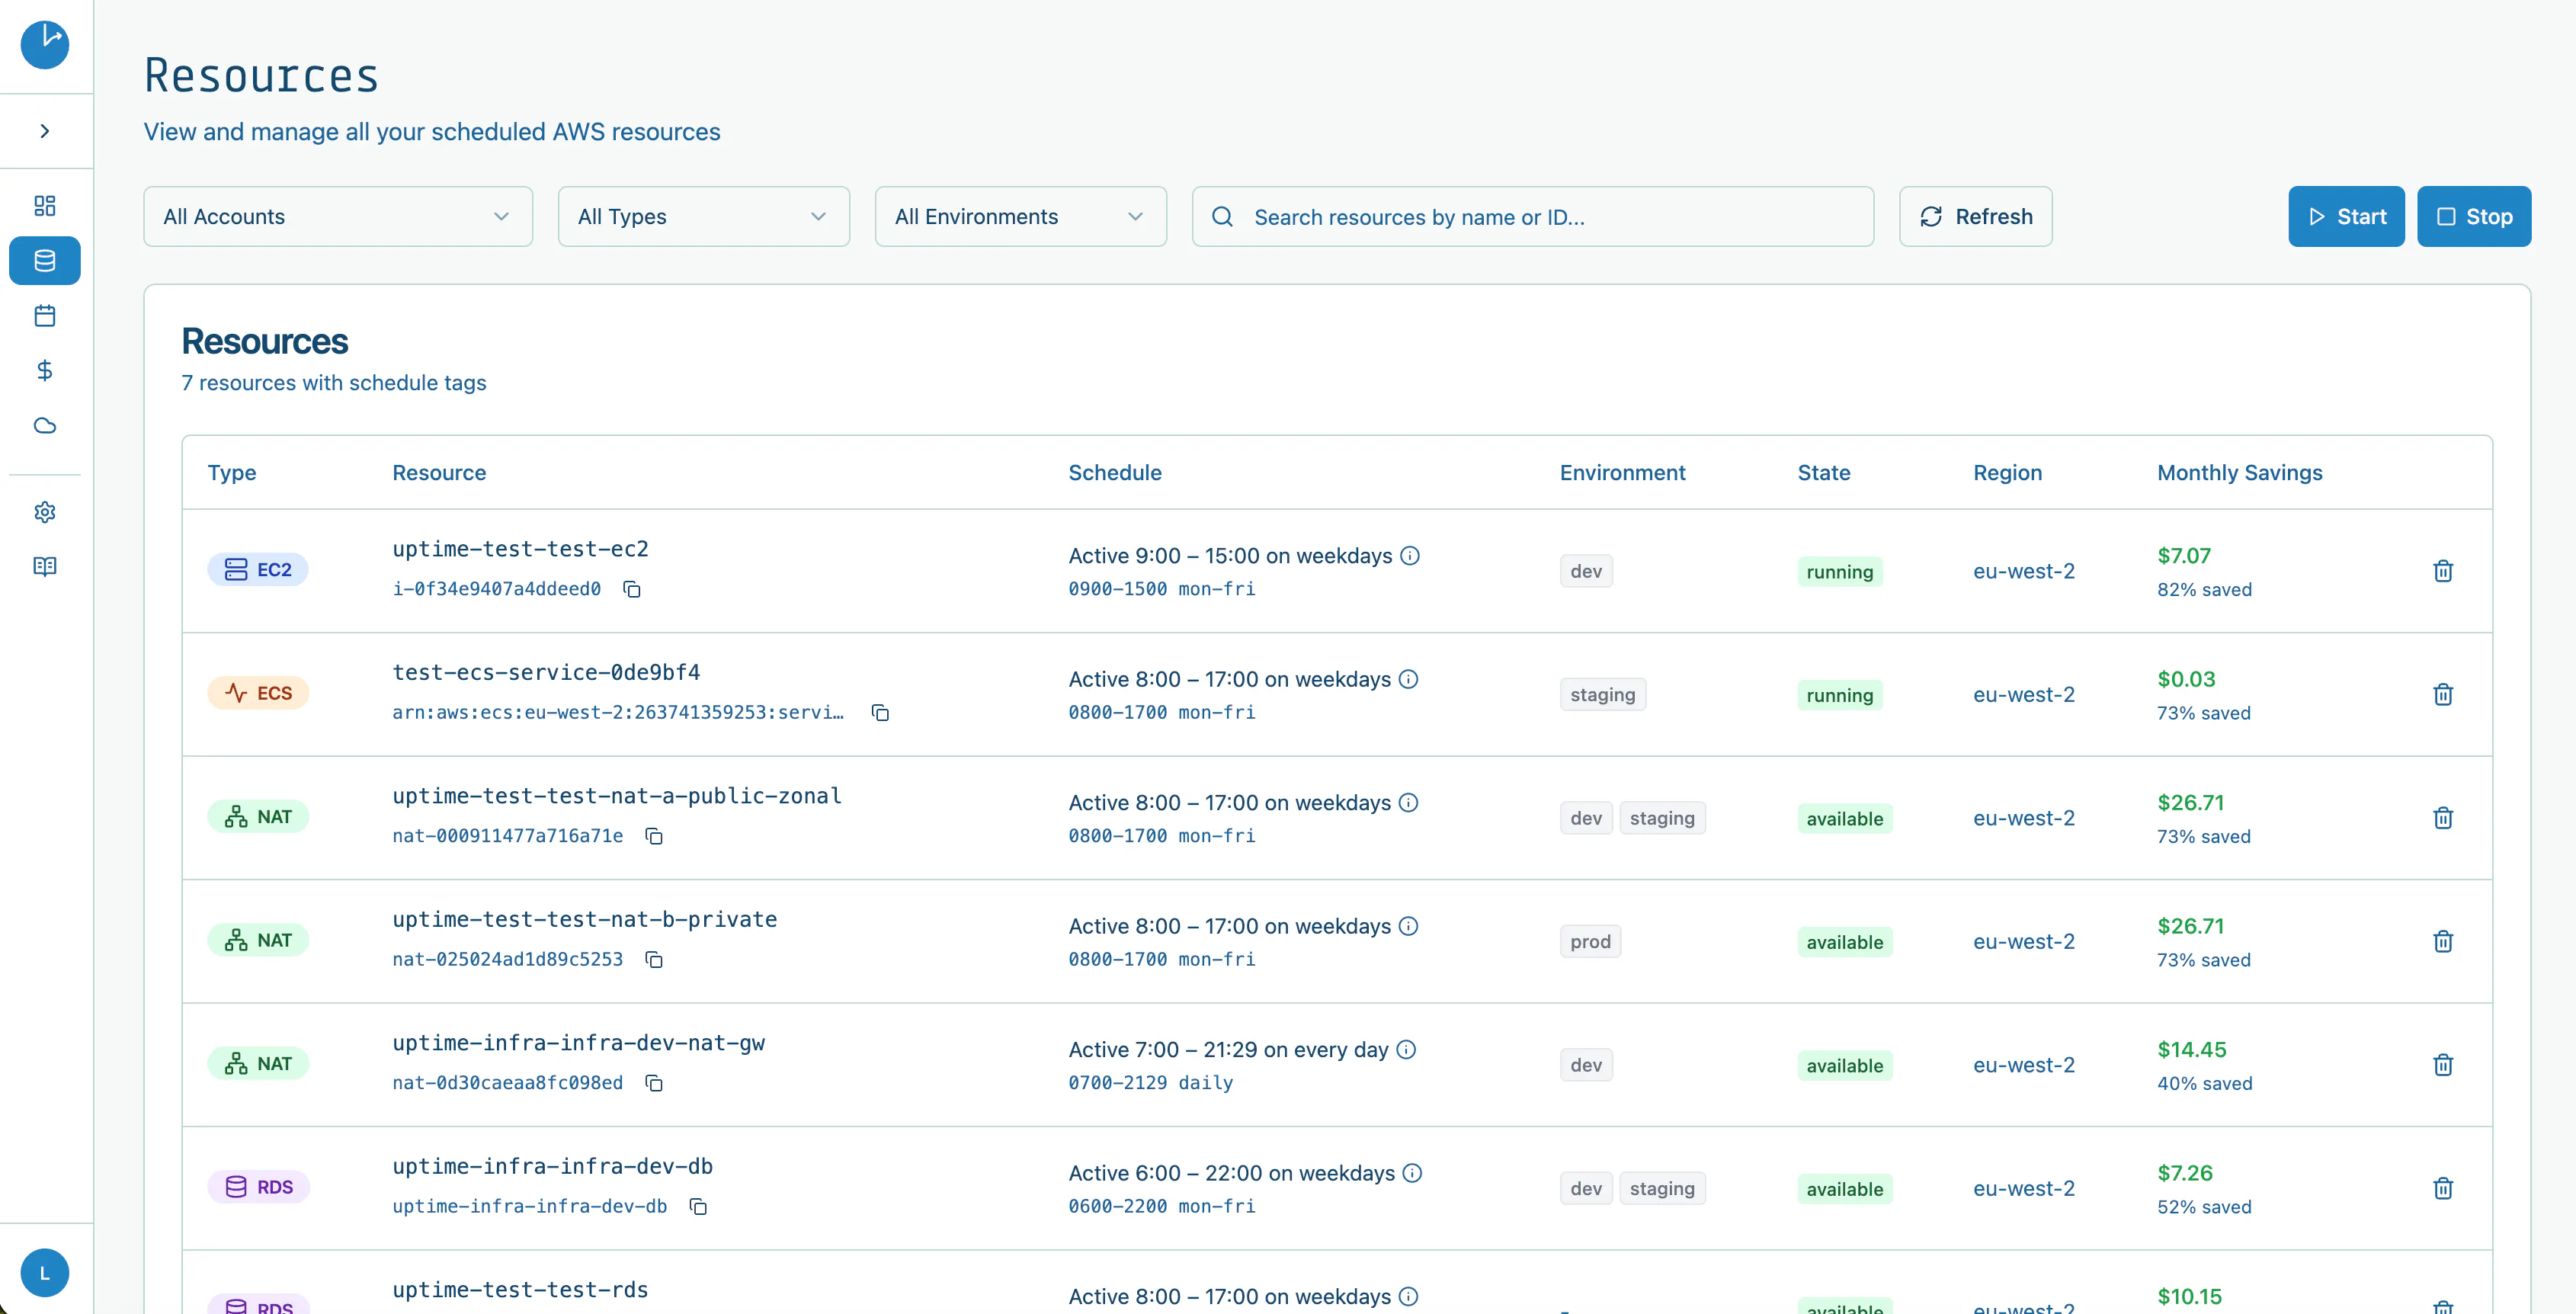Select resource name uptime-test-test-nat-a-public-zonal

click(x=617, y=796)
